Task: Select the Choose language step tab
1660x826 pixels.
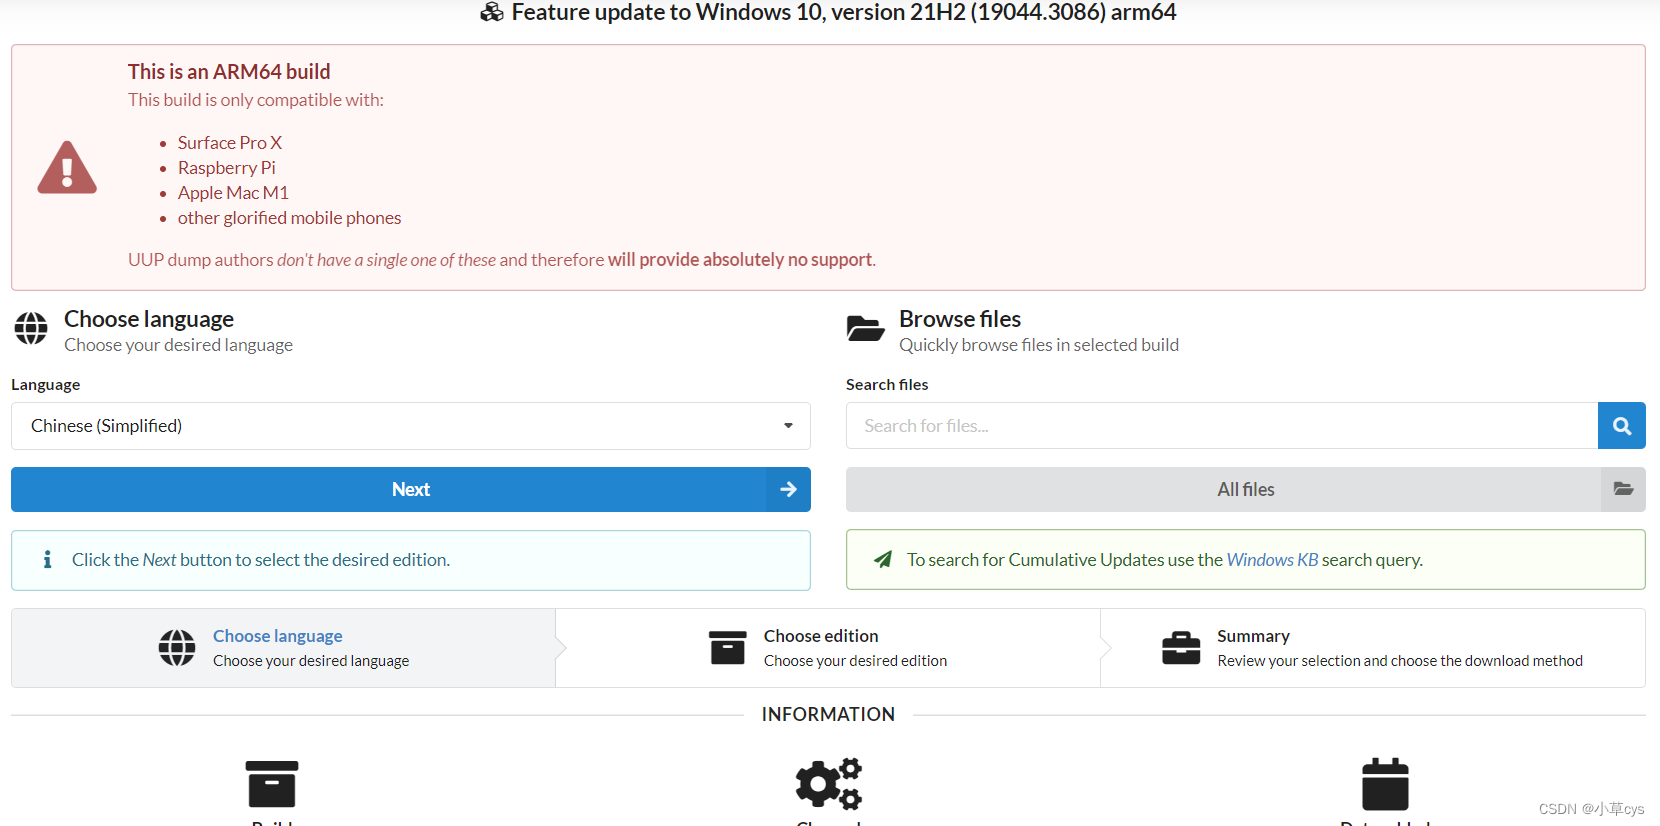Action: pos(283,648)
